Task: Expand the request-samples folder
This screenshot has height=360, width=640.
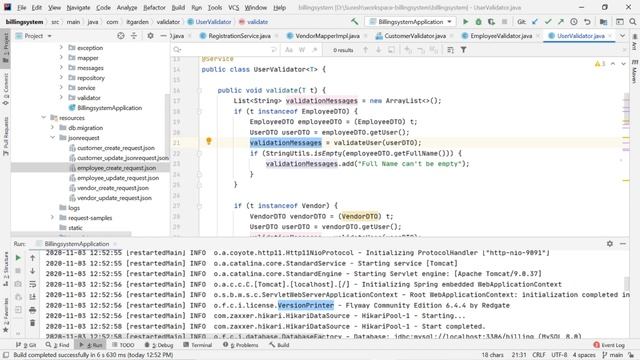Action: click(52, 218)
